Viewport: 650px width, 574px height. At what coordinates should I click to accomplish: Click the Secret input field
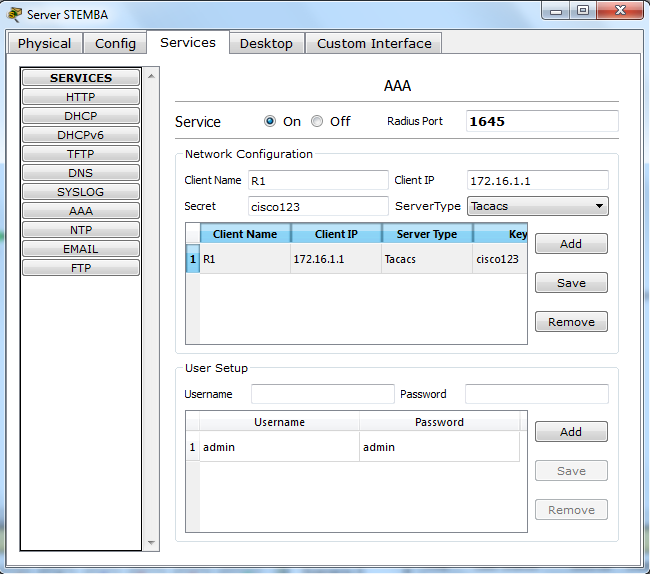click(x=318, y=206)
